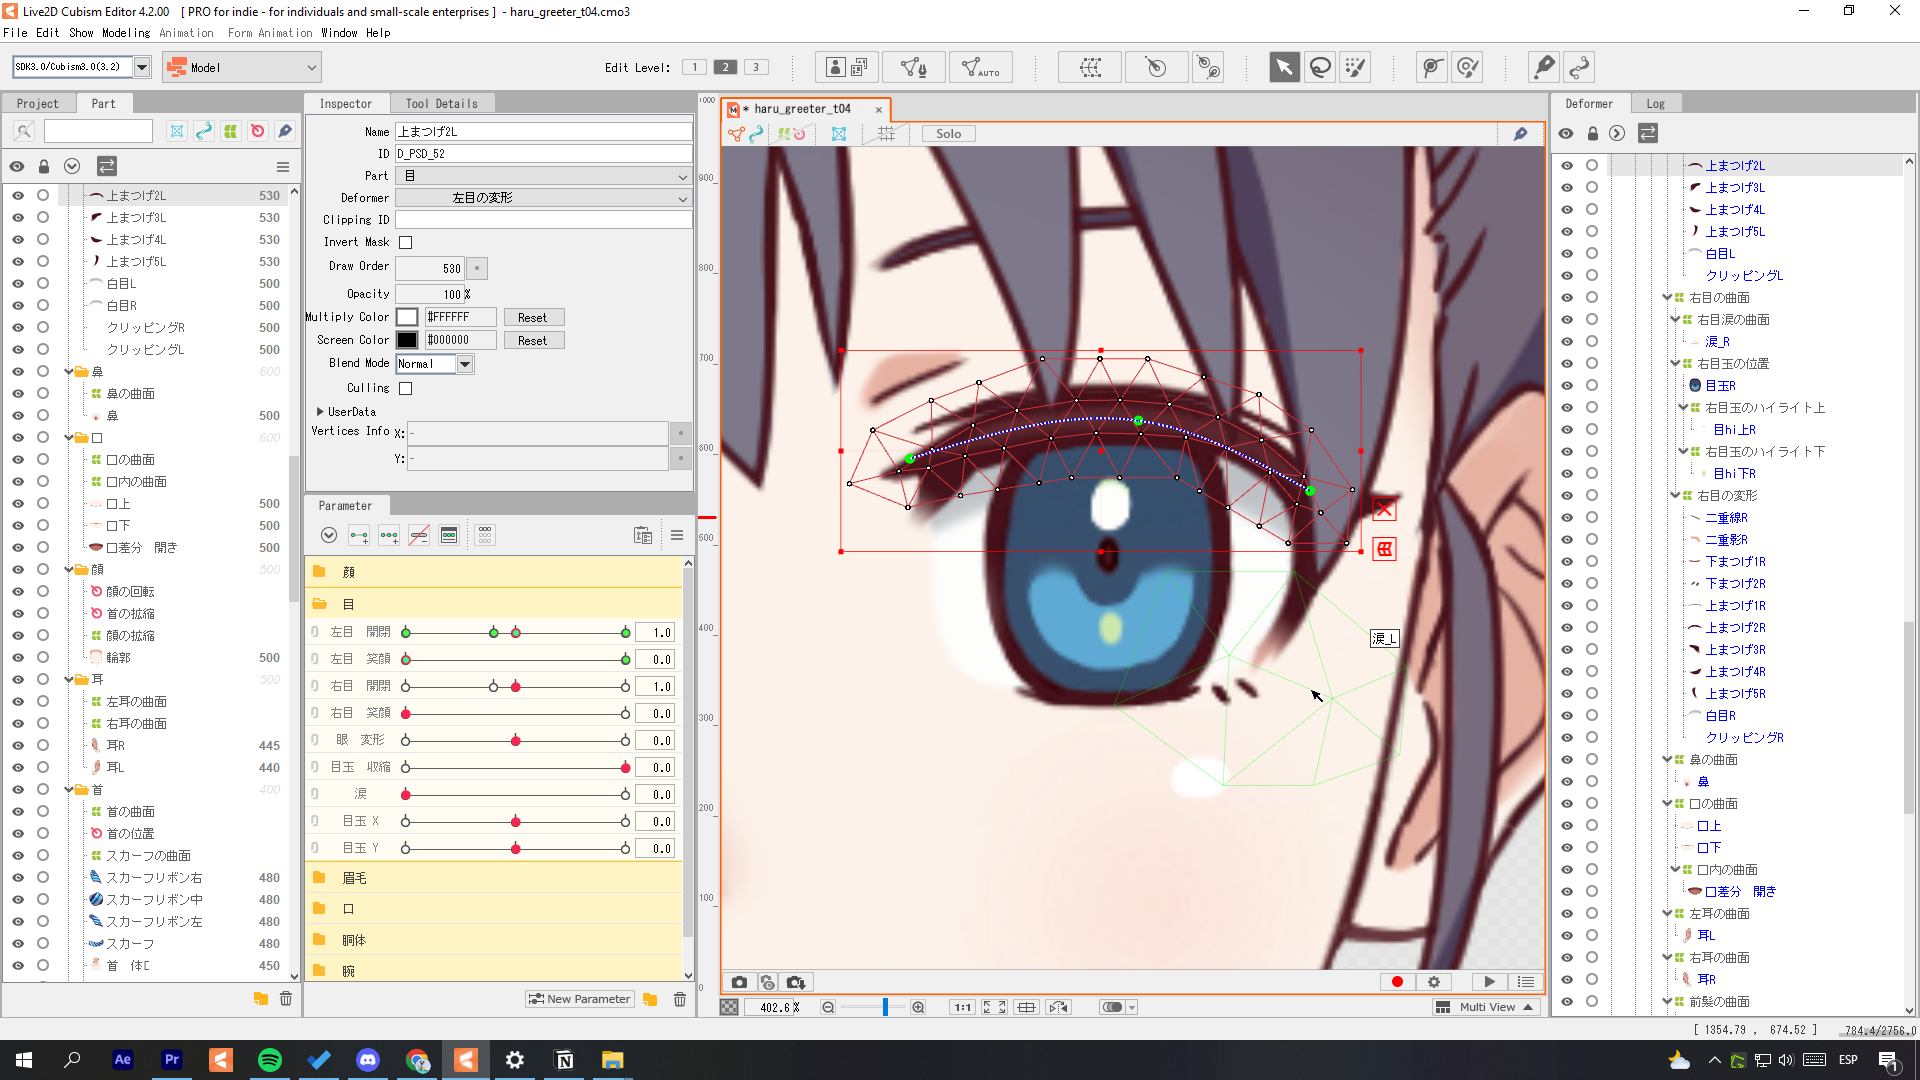Screen dimensions: 1920x1080
Task: Open the Model workspace dropdown
Action: pyautogui.click(x=242, y=67)
